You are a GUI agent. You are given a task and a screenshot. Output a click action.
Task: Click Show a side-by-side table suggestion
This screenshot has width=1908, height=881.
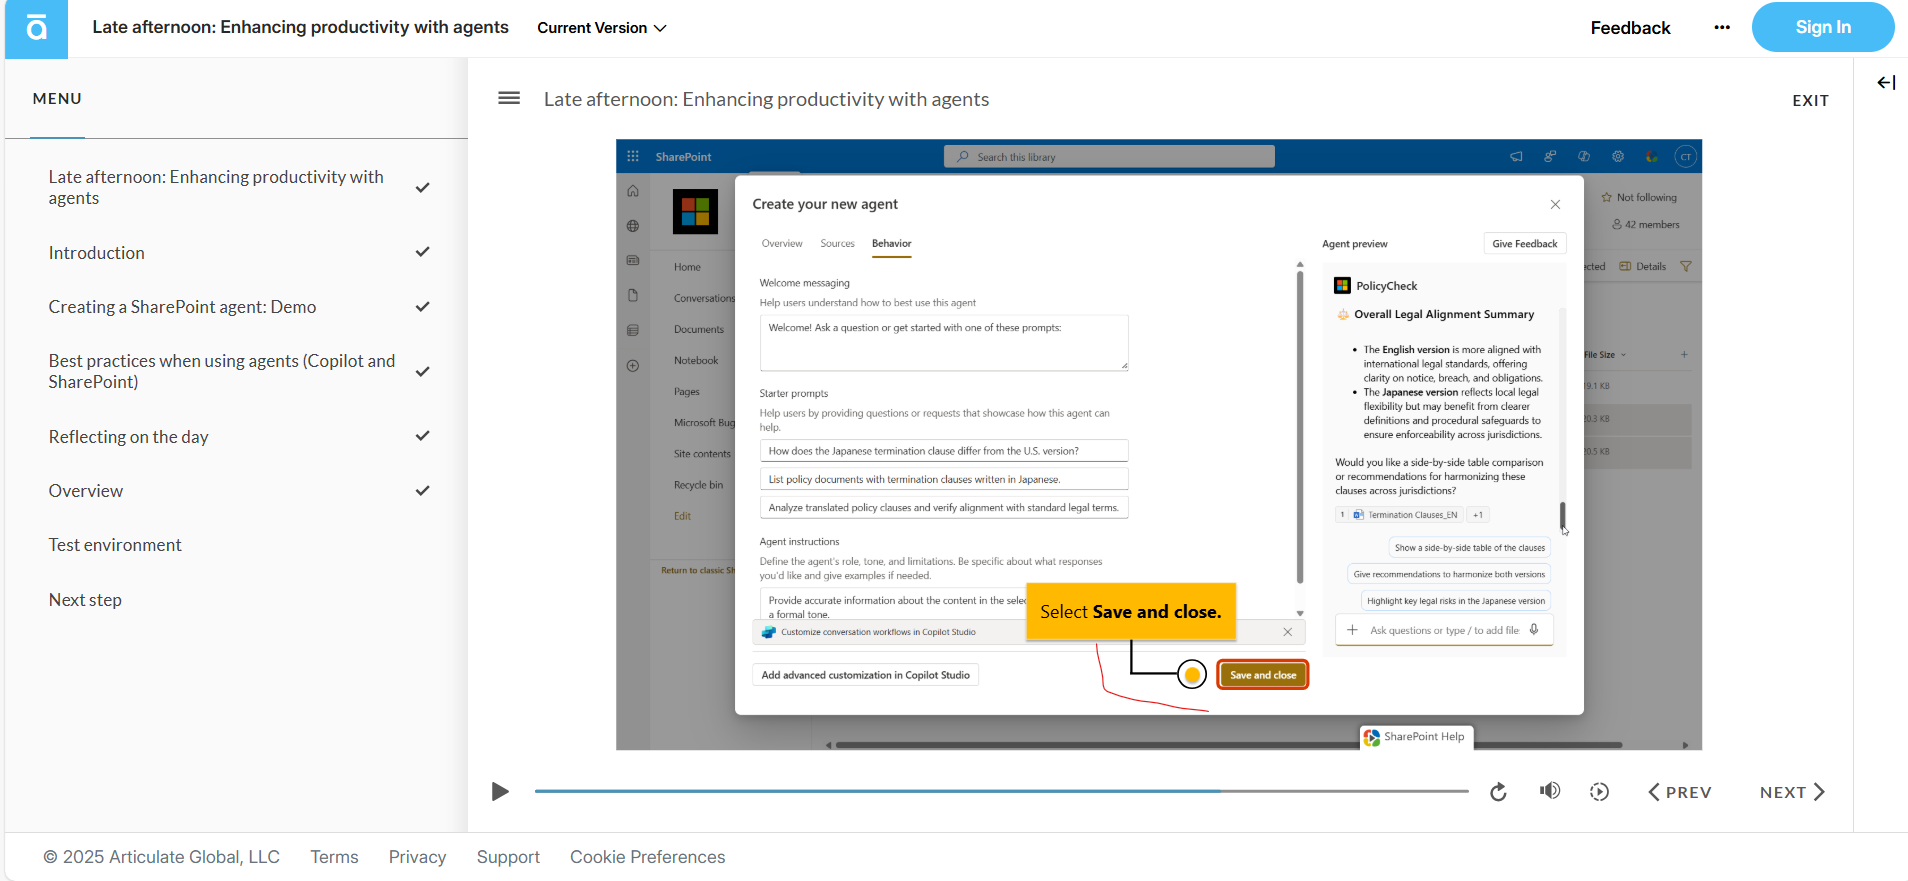pos(1469,548)
